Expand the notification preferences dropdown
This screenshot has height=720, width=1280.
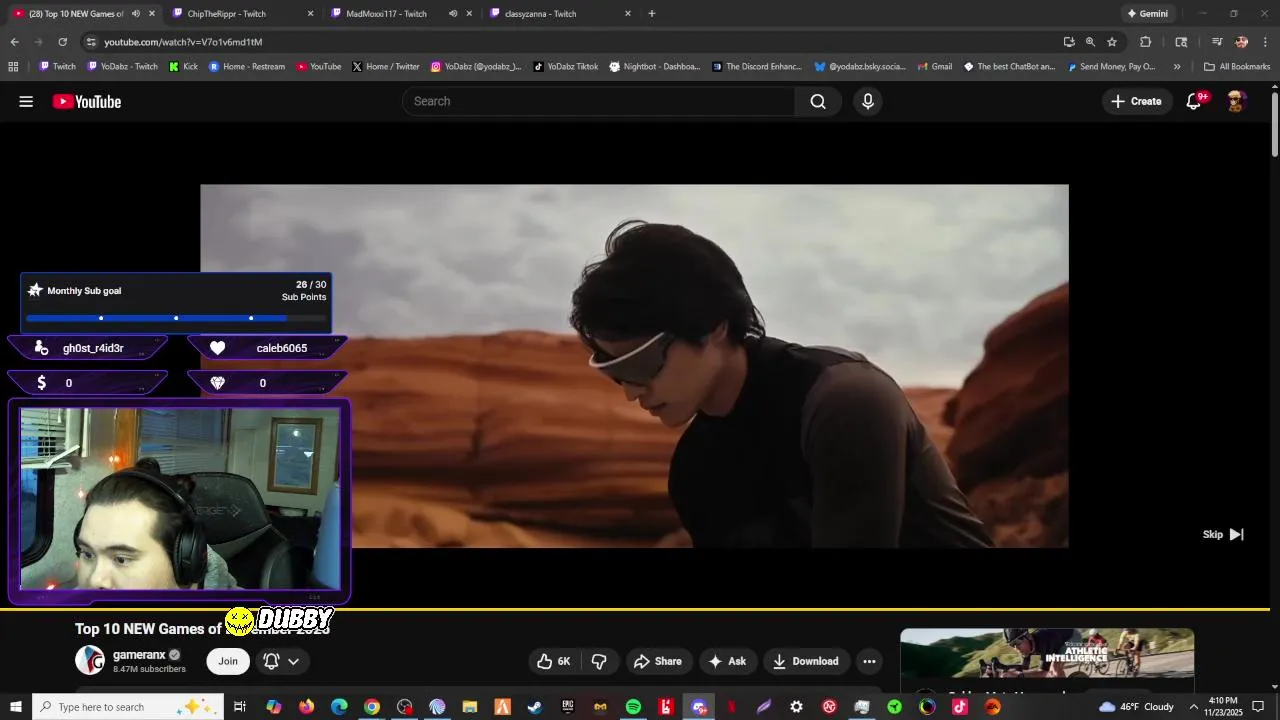(x=293, y=661)
